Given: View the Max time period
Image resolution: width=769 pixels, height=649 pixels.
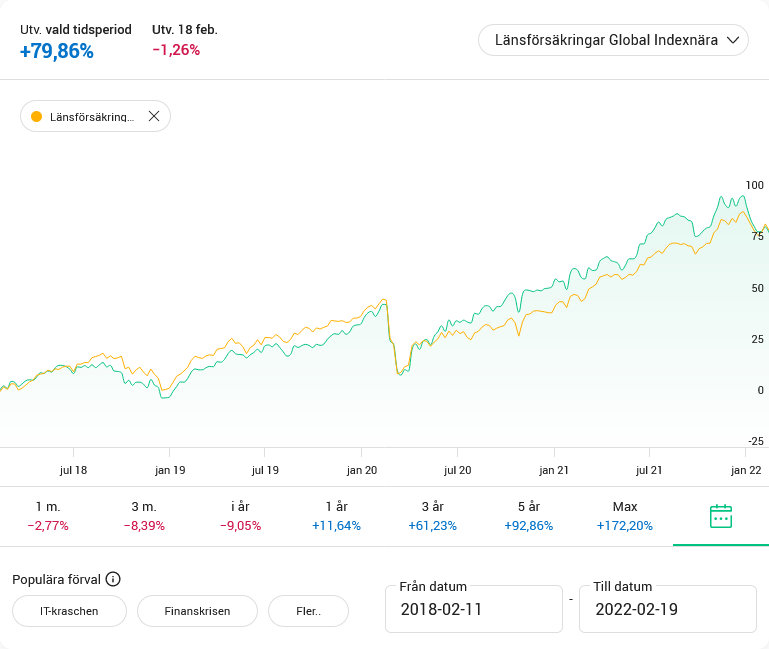Looking at the screenshot, I should tap(624, 516).
